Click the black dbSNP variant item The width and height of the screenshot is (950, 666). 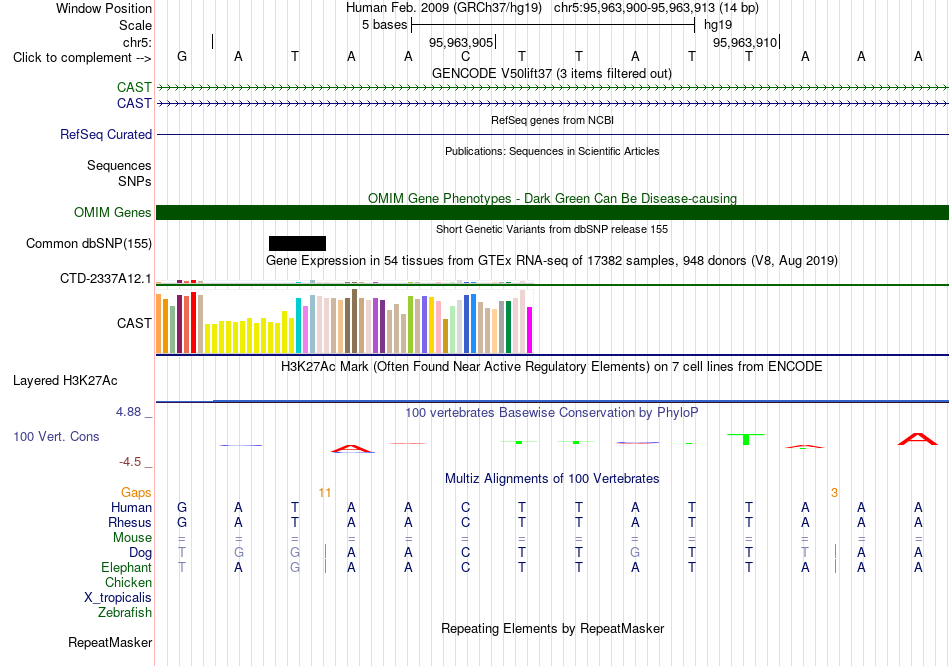point(297,243)
